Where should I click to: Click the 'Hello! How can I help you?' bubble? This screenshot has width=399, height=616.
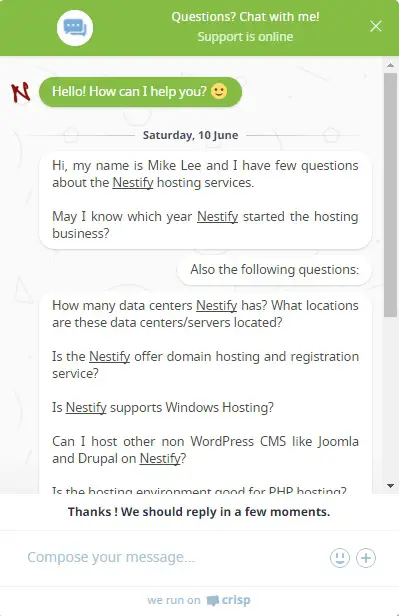[x=140, y=92]
